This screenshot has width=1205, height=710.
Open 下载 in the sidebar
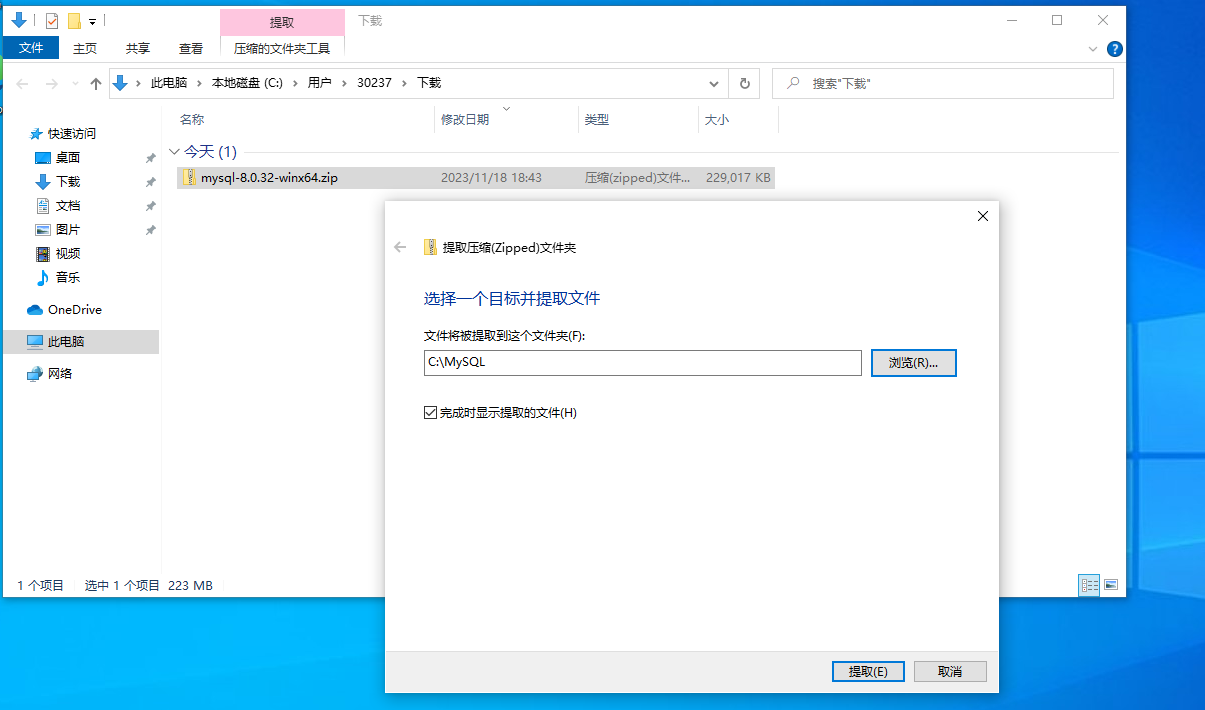point(67,181)
